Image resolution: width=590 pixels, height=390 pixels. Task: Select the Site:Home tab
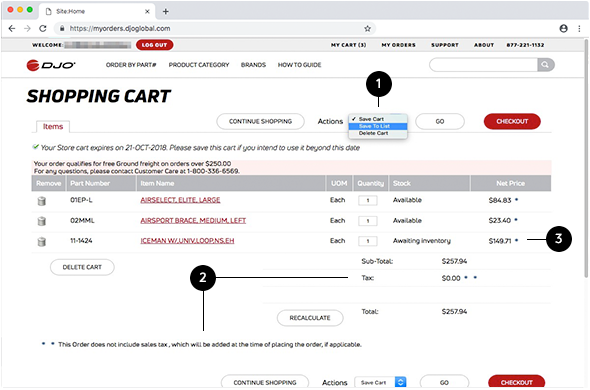pyautogui.click(x=96, y=11)
